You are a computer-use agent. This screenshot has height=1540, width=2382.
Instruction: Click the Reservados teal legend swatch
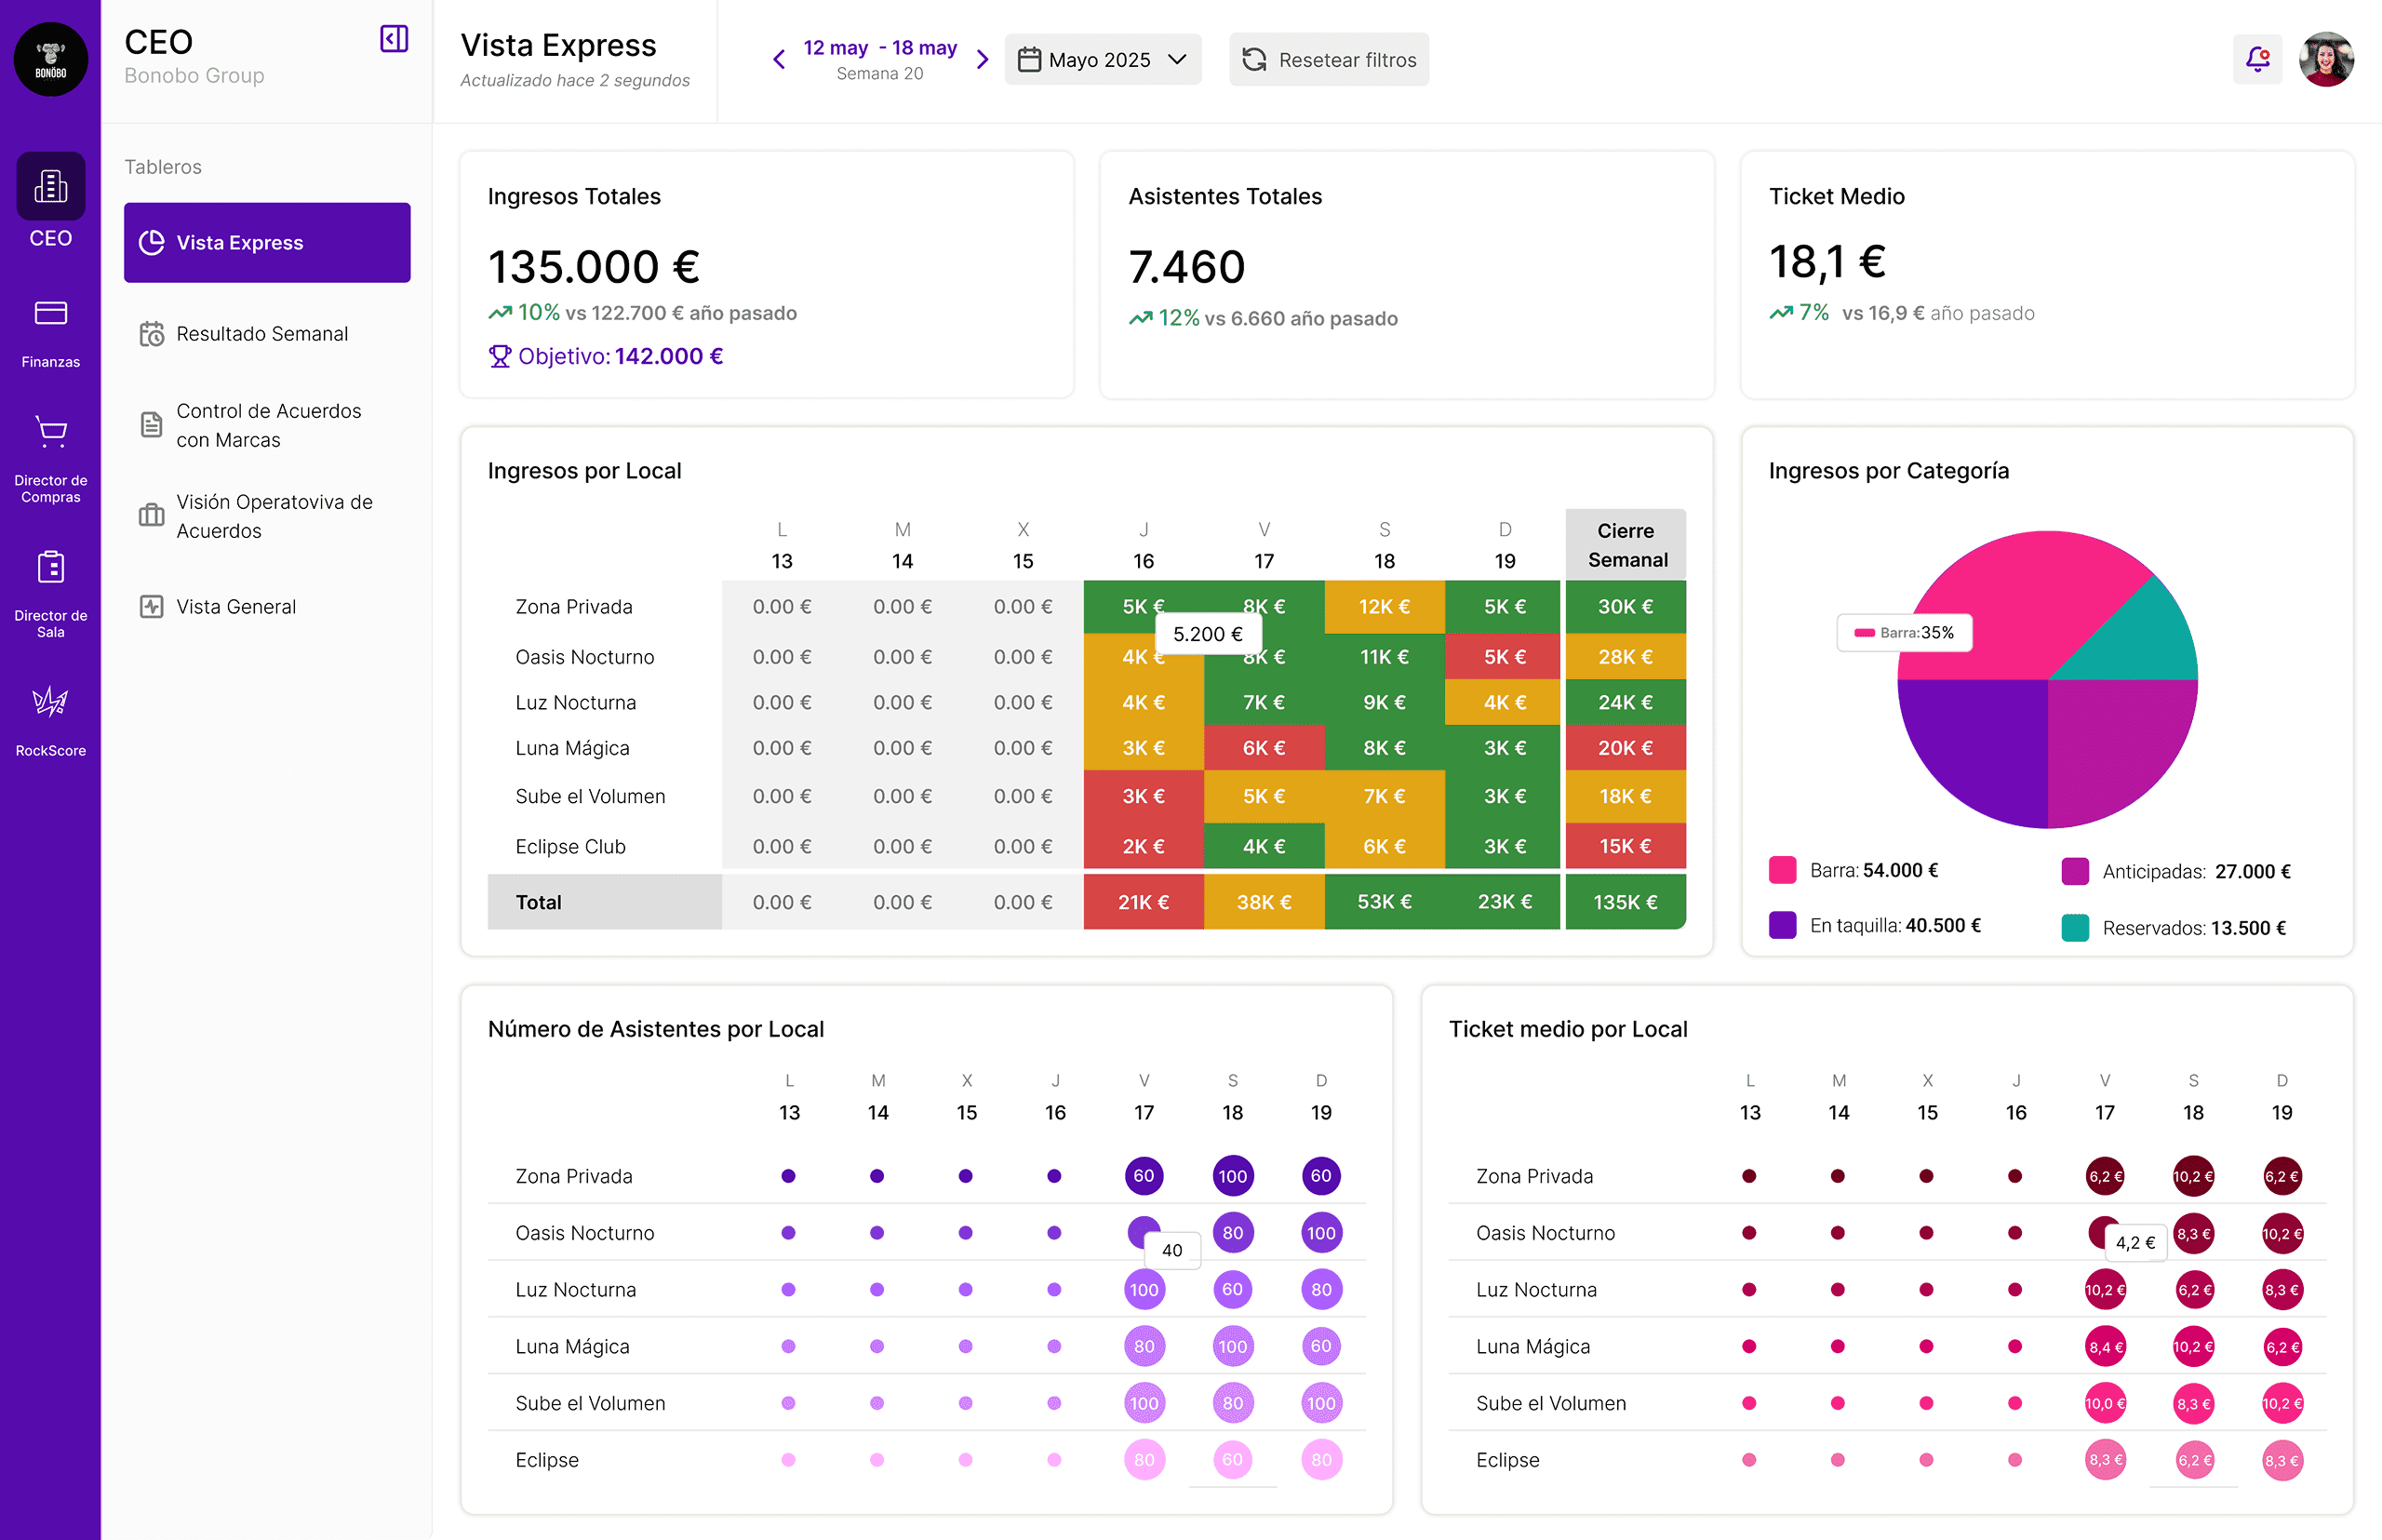2075,927
